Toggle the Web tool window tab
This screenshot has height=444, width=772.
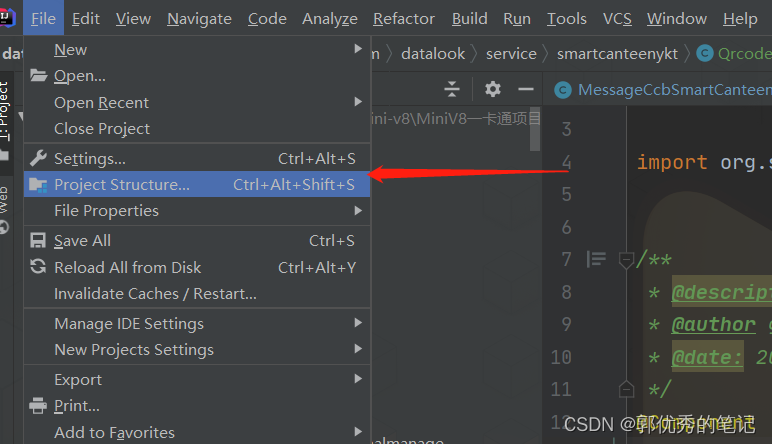(6, 207)
